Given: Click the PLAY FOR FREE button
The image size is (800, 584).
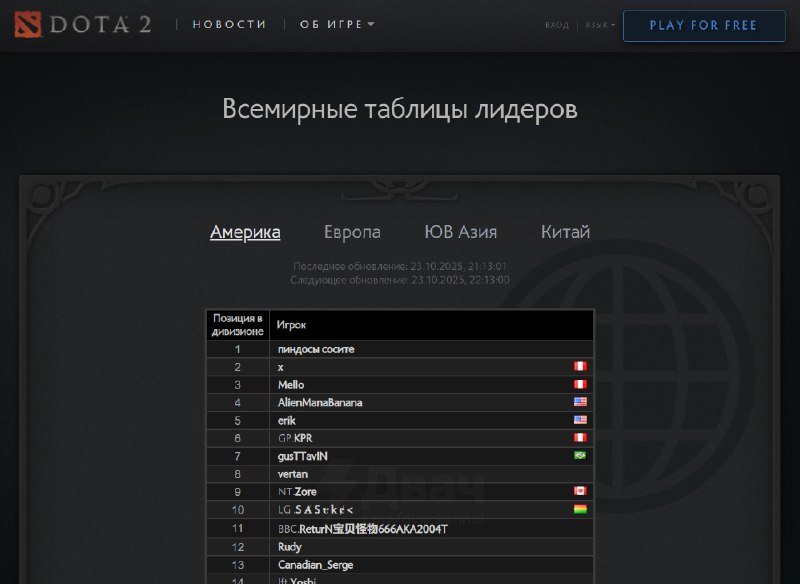Looking at the screenshot, I should pyautogui.click(x=704, y=26).
